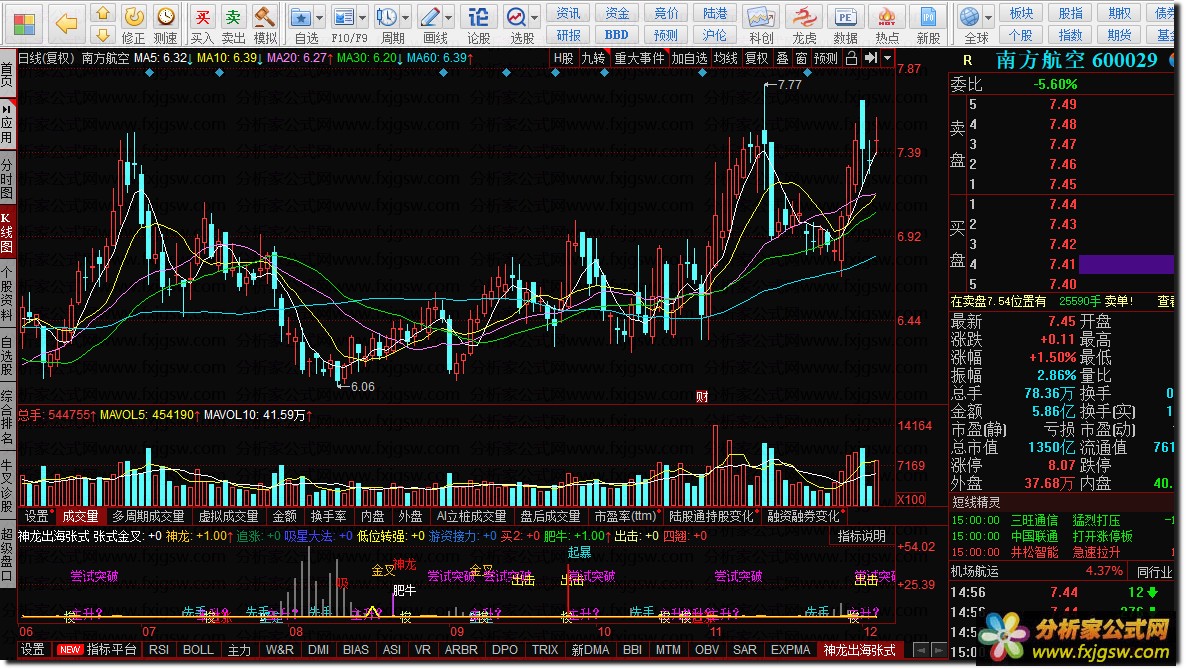Toggle 均线 moving averages
1186x669 pixels.
coord(726,58)
